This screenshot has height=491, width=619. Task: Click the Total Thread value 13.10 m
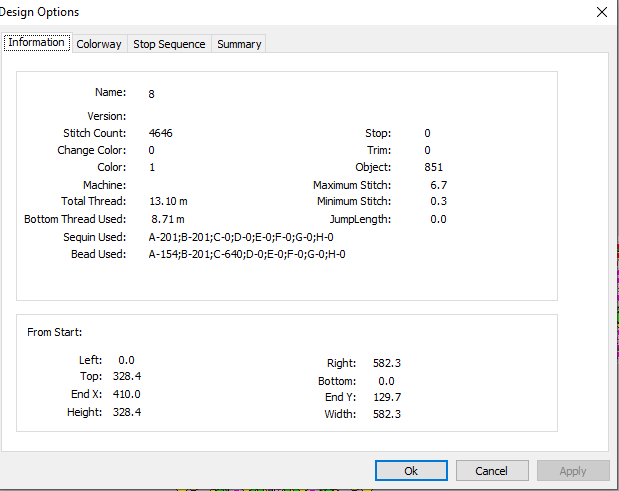[x=168, y=201]
